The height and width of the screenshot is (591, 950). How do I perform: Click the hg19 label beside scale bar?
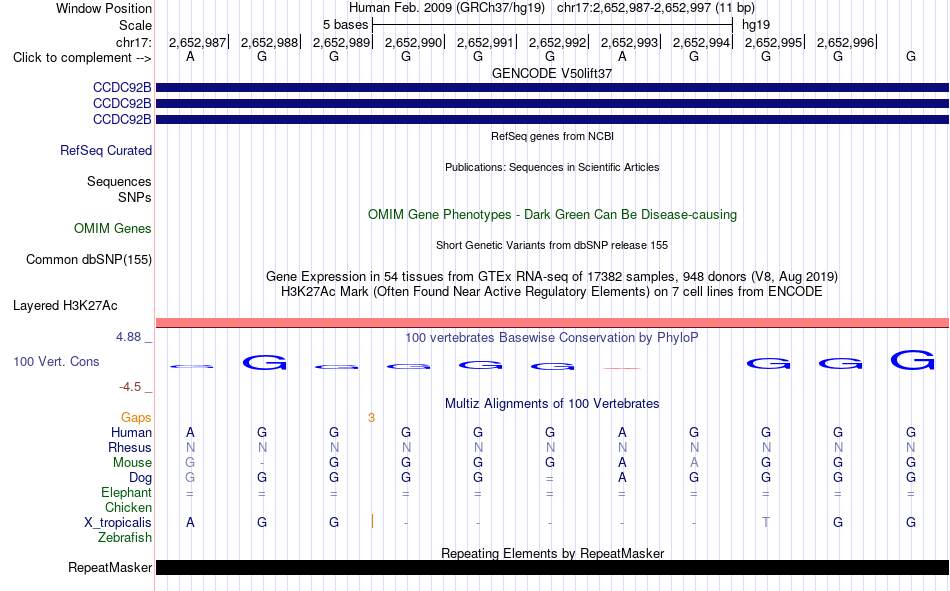(756, 25)
